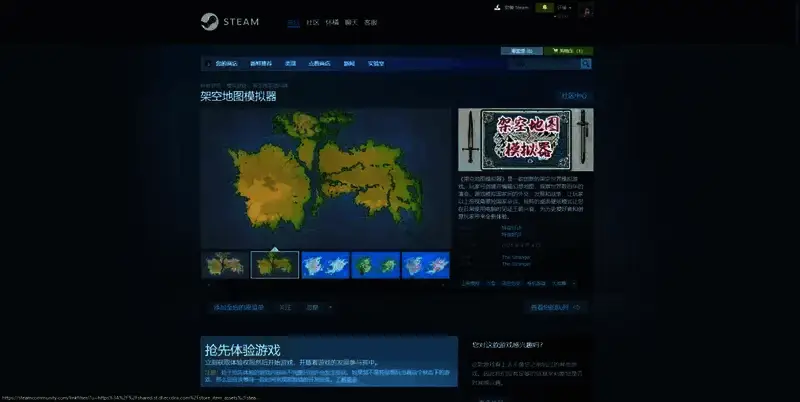Open the 聊天 tab in top navigation
Screen dimensions: 800x402
351,22
